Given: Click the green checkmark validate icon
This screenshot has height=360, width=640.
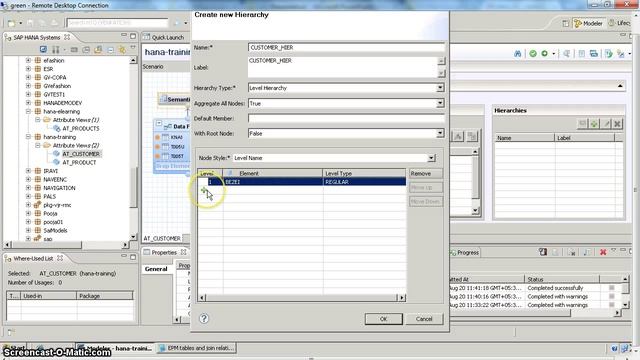Looking at the screenshot, I should click(x=533, y=54).
